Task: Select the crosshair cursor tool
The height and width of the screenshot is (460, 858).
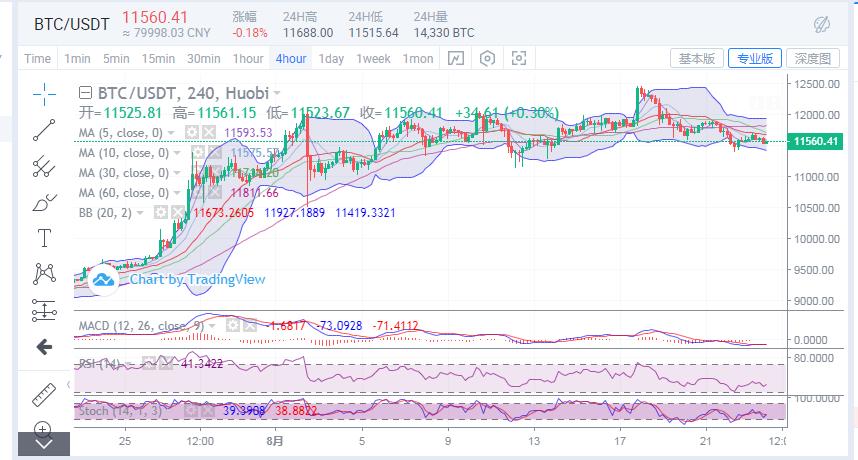Action: tap(44, 94)
